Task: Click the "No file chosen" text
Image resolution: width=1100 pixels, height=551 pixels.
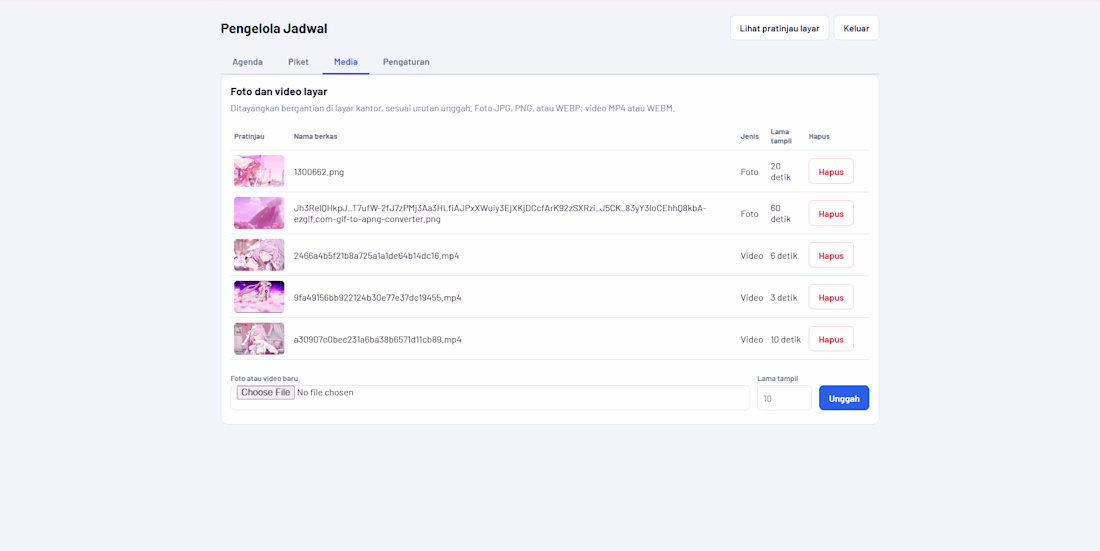Action: pyautogui.click(x=326, y=392)
